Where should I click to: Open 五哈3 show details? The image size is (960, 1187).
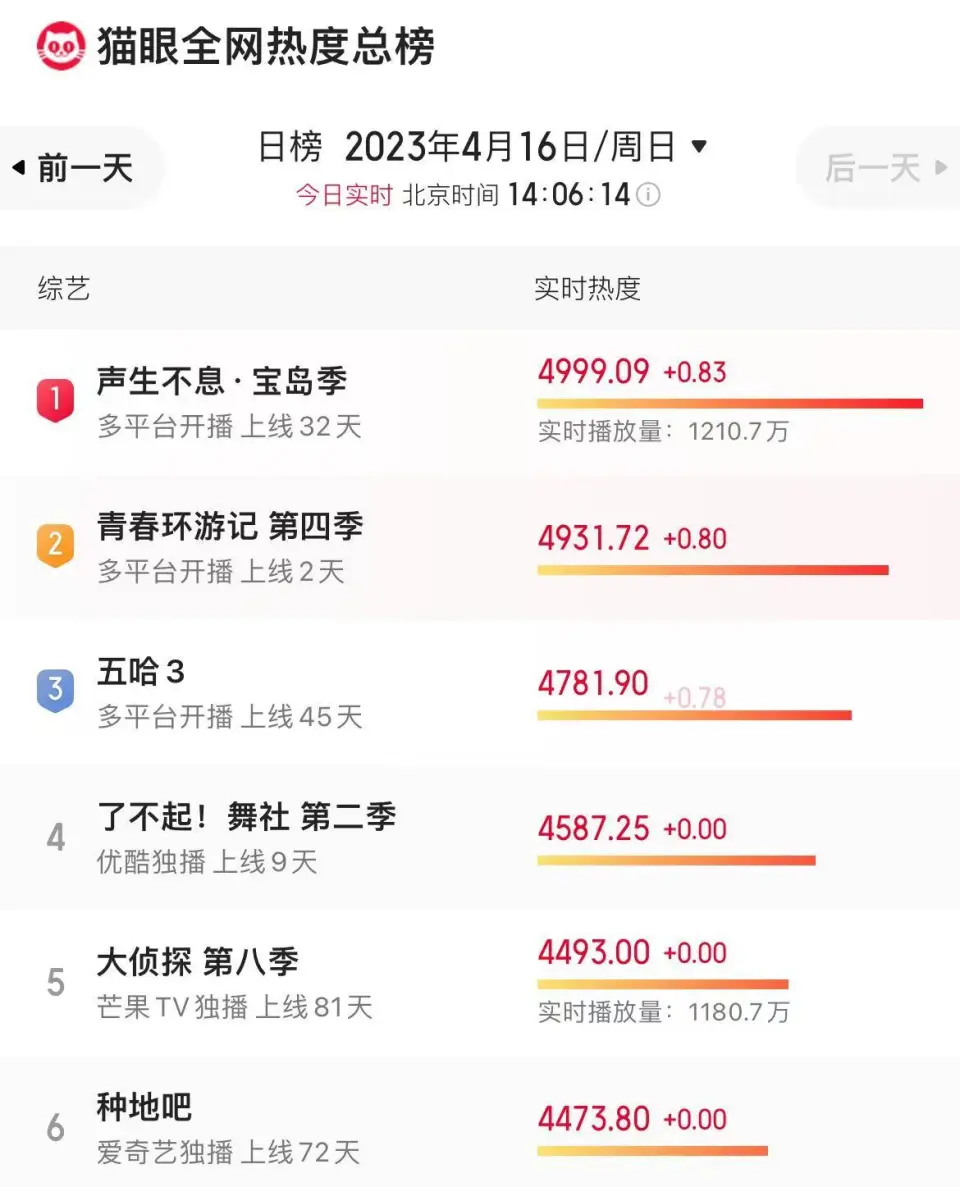(141, 672)
